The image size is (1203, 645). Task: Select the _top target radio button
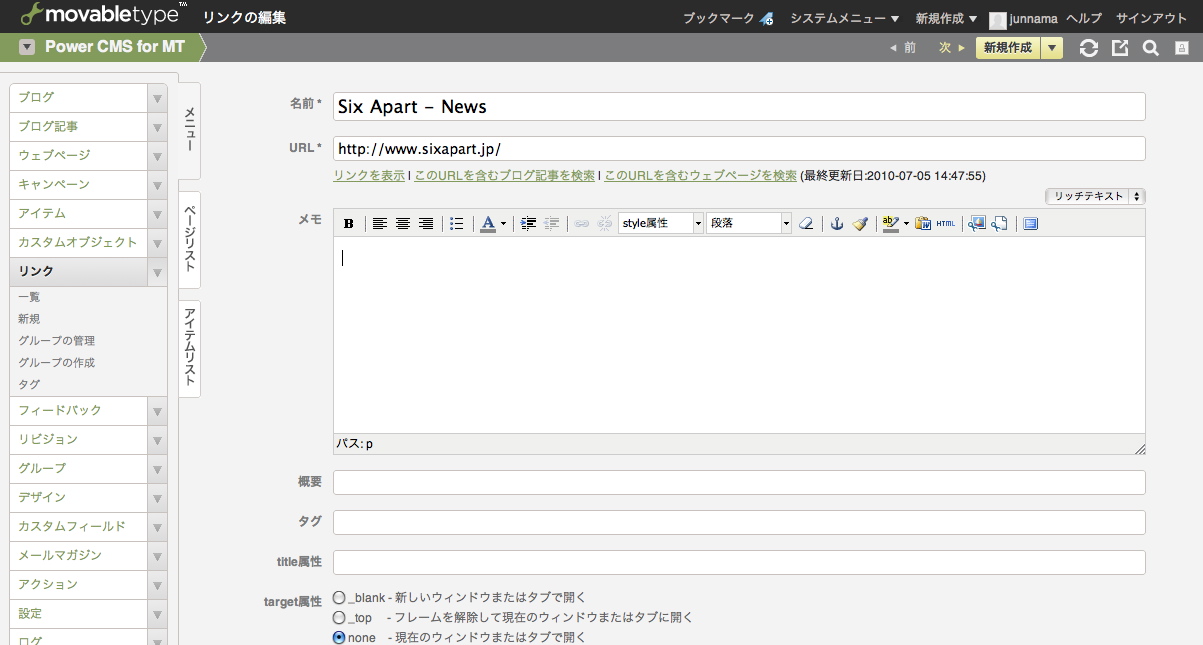tap(339, 617)
